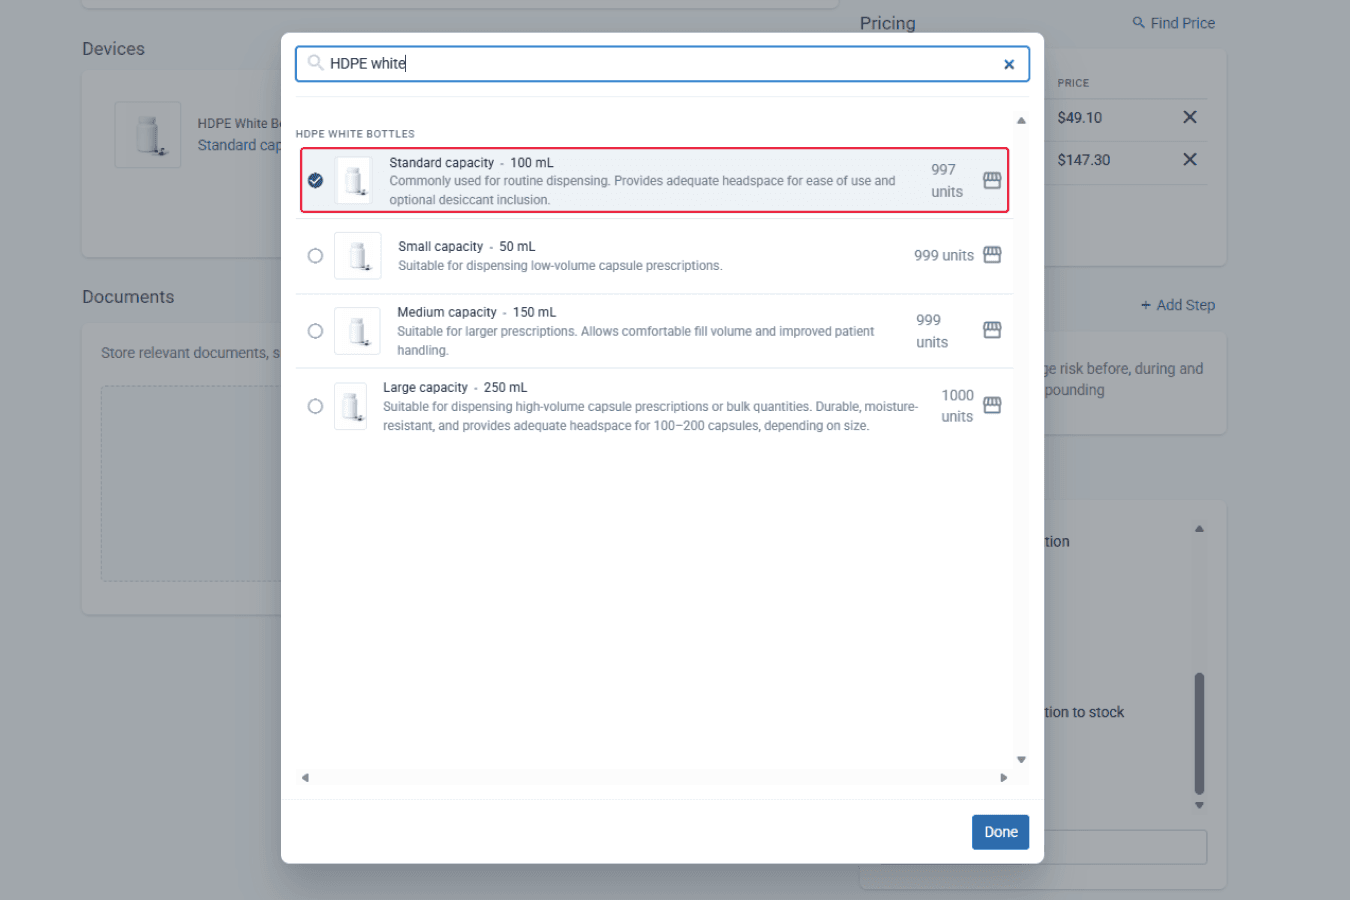Image resolution: width=1350 pixels, height=900 pixels.
Task: Click the "Large capacity - 250 mL" title text
Action: [455, 388]
